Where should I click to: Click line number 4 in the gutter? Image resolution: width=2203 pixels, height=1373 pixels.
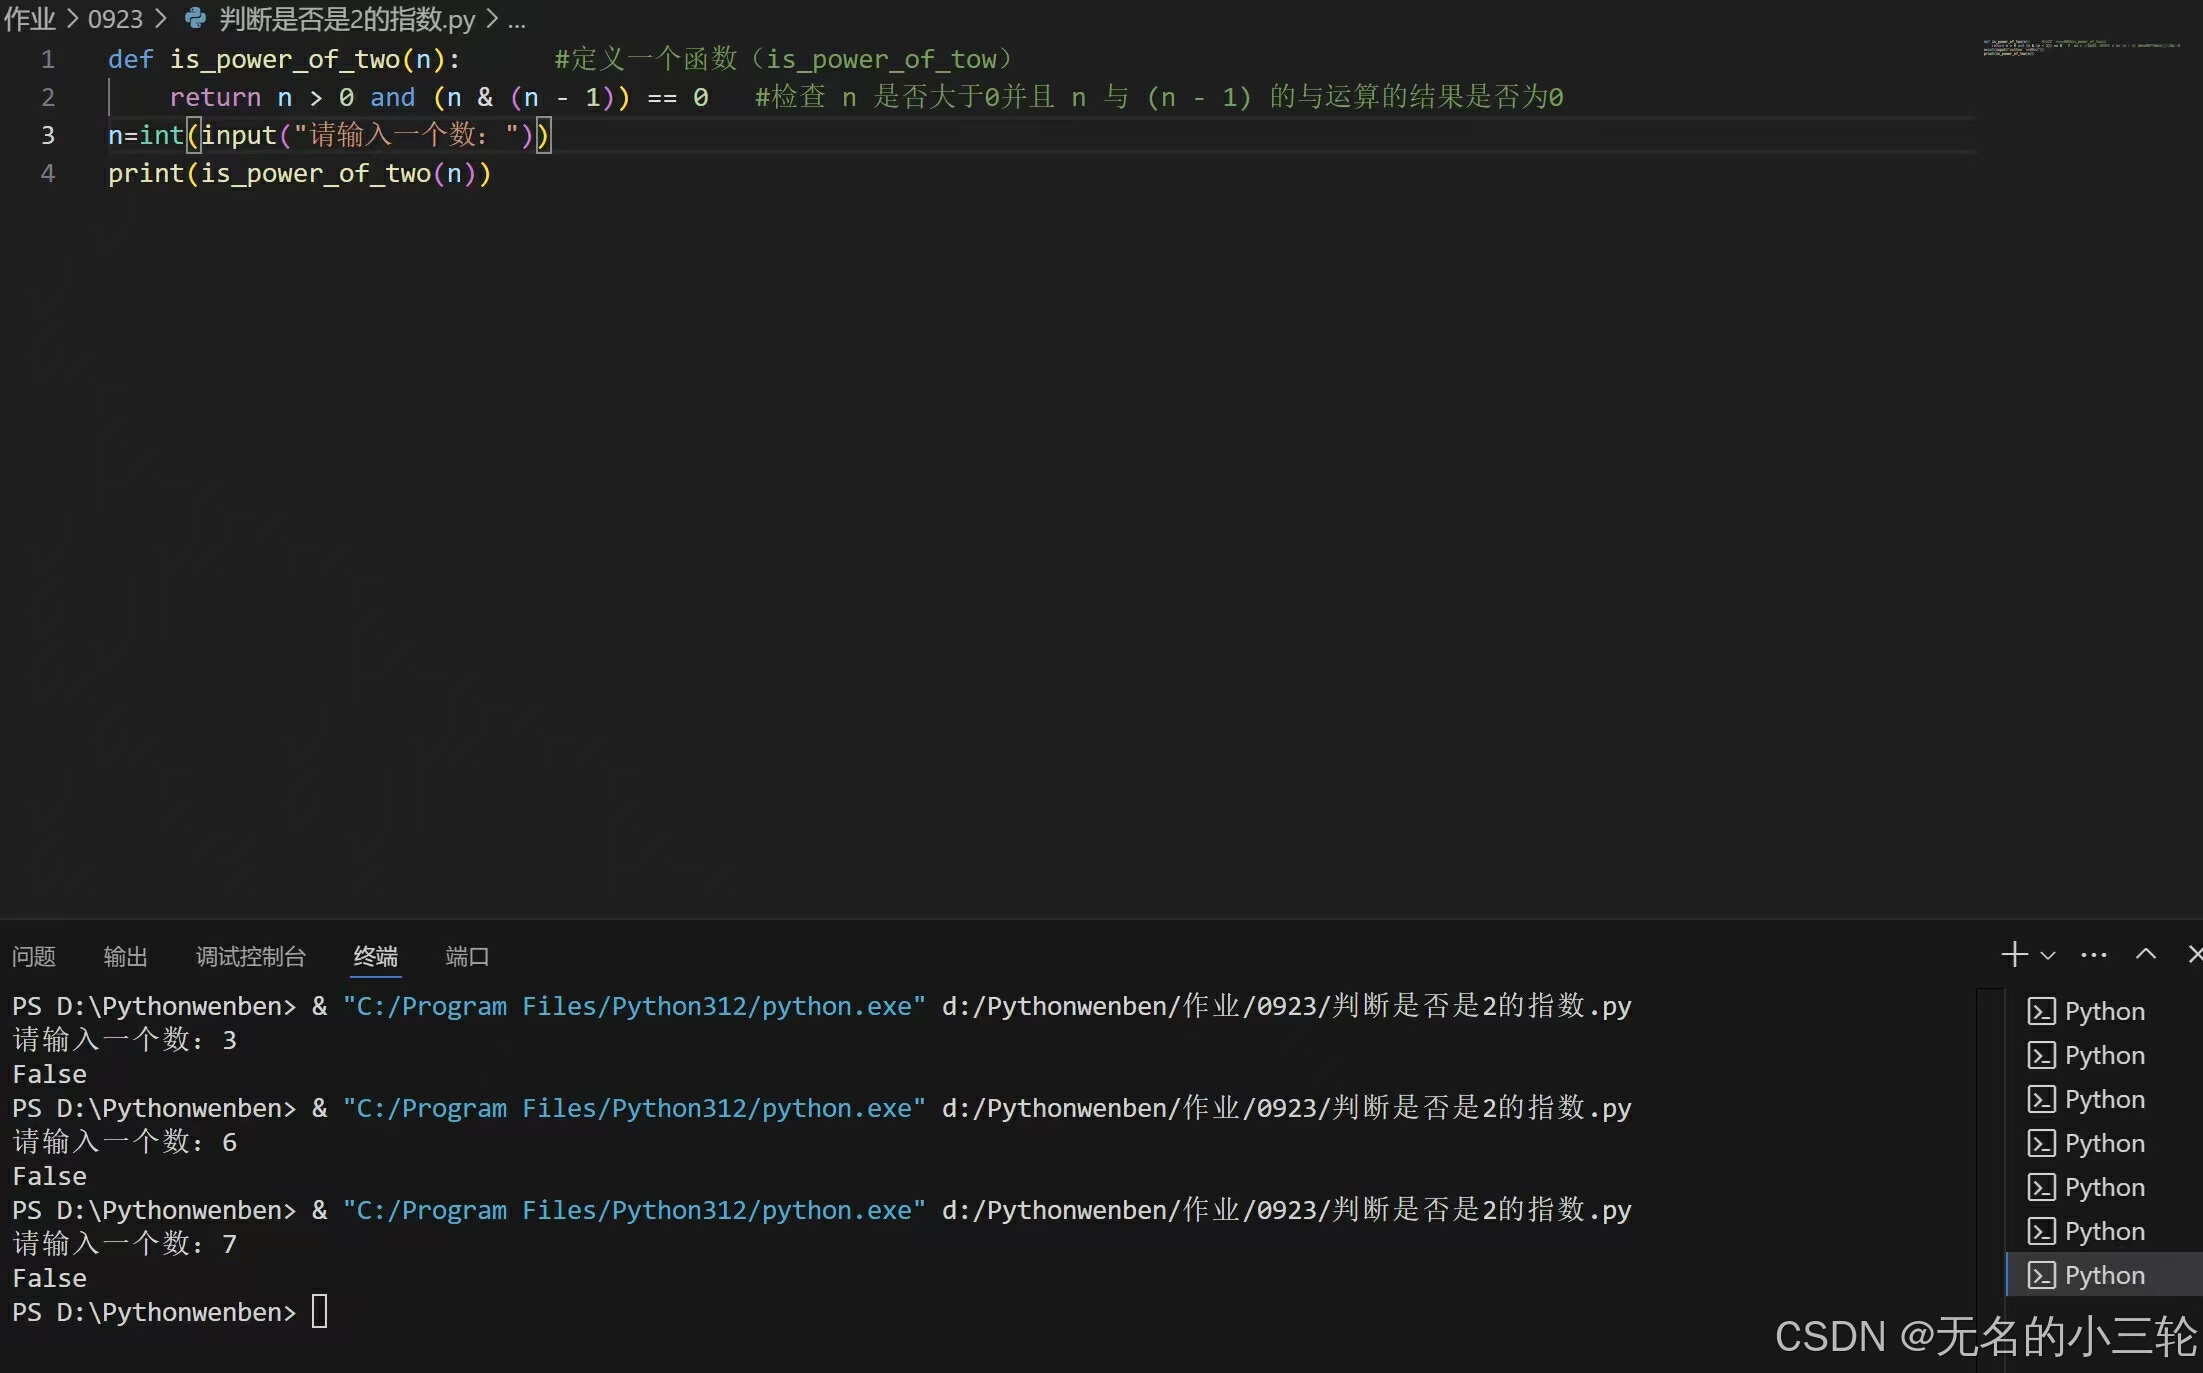coord(47,173)
